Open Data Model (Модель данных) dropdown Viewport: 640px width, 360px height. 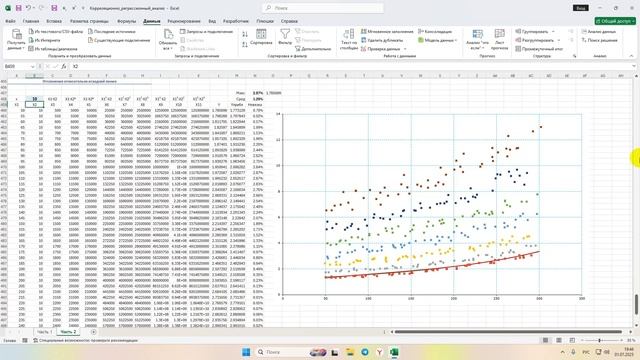437,40
